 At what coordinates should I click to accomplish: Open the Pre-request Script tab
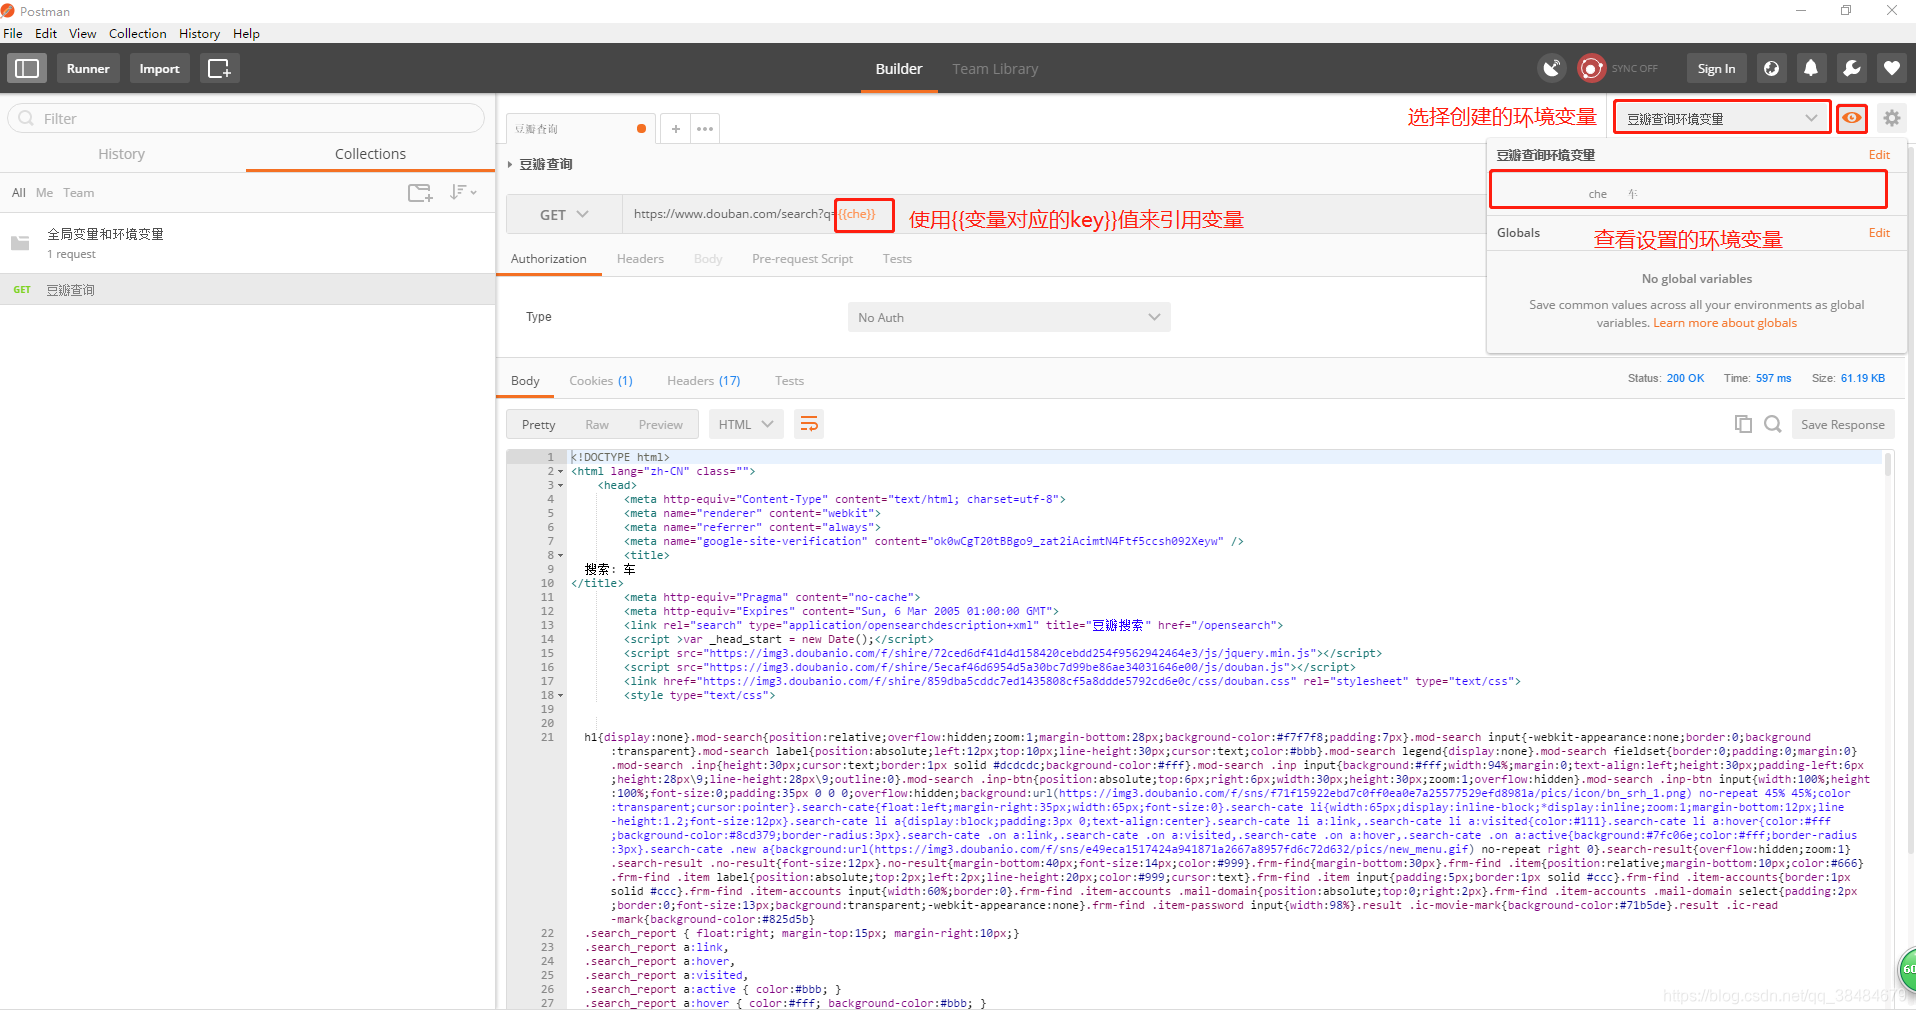(x=802, y=258)
